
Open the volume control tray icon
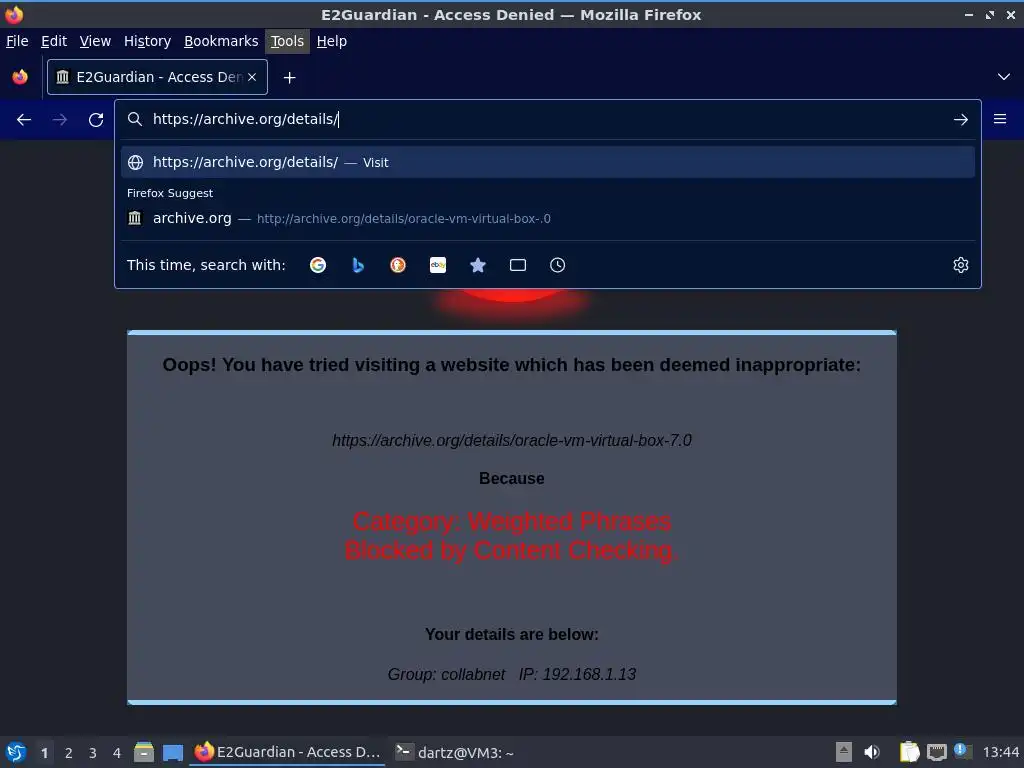(x=872, y=752)
